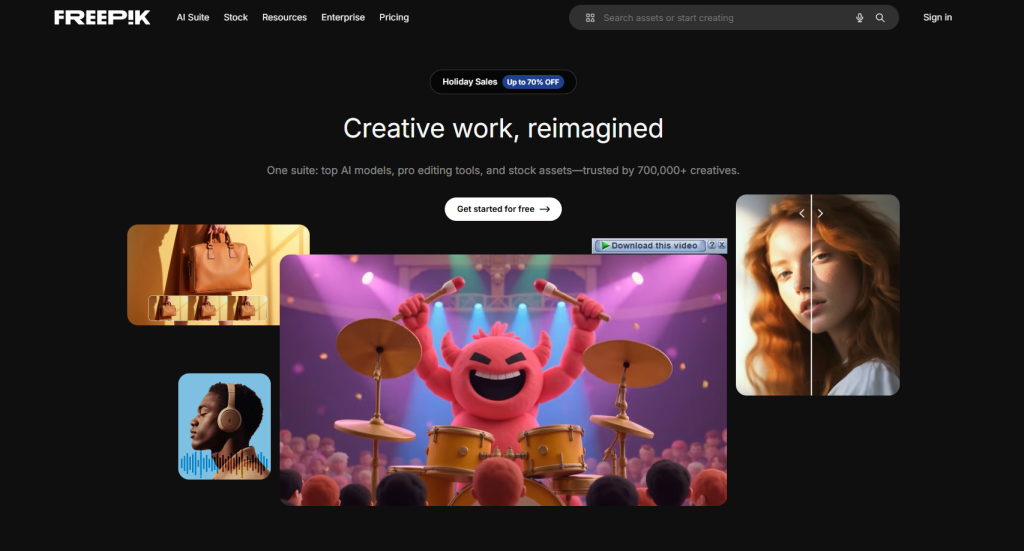The width and height of the screenshot is (1024, 551).
Task: Click the right arrow on portrait comparison slider
Action: tap(820, 213)
